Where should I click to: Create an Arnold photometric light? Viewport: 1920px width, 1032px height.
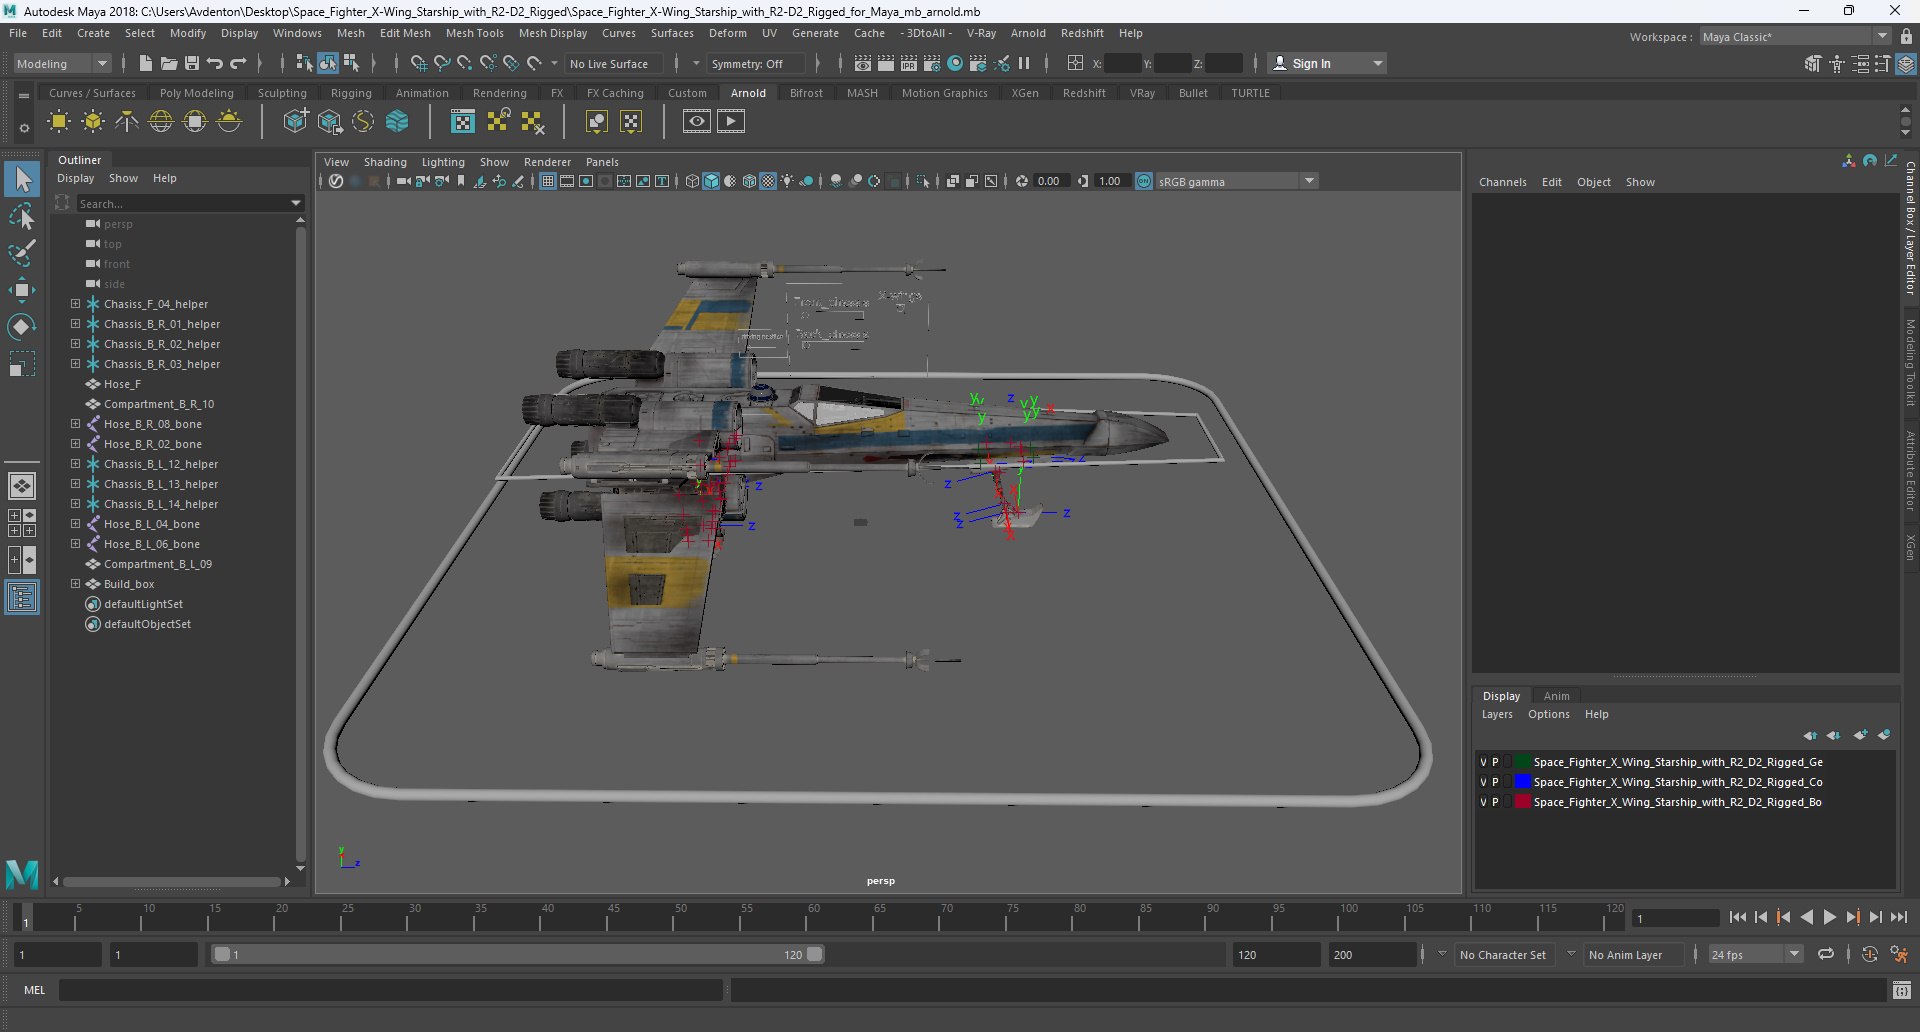(127, 122)
